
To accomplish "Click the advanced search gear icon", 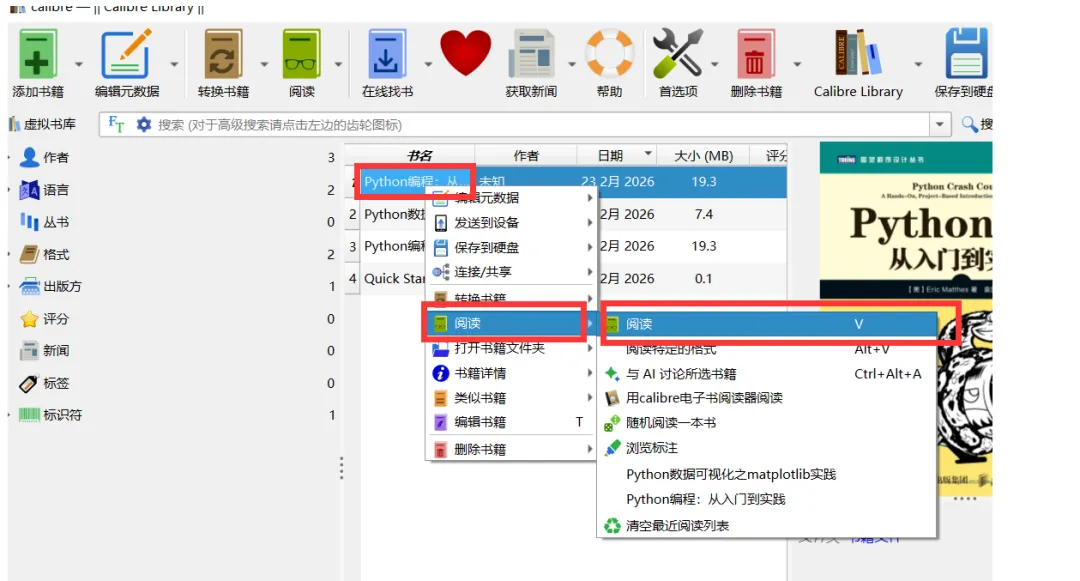I will tap(143, 125).
